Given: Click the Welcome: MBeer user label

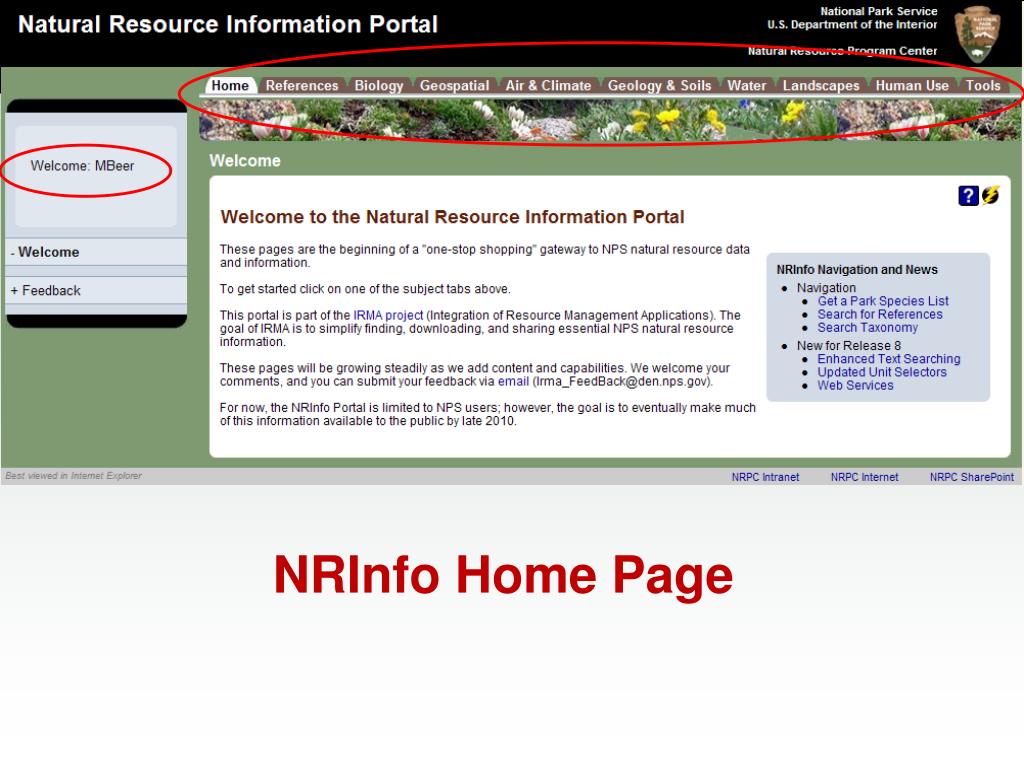Looking at the screenshot, I should (x=82, y=166).
